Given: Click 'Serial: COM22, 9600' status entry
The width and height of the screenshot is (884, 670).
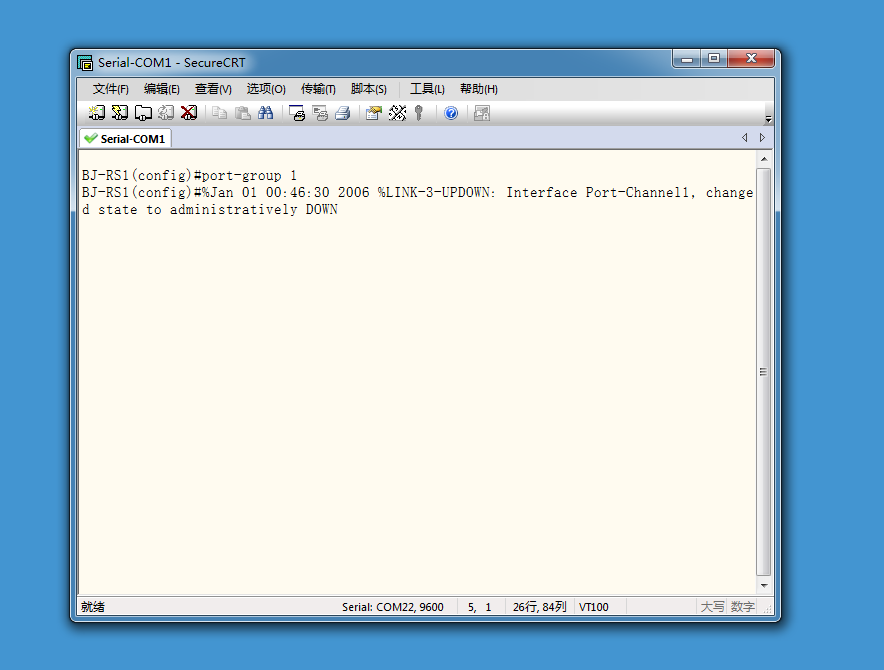Looking at the screenshot, I should pyautogui.click(x=392, y=607).
